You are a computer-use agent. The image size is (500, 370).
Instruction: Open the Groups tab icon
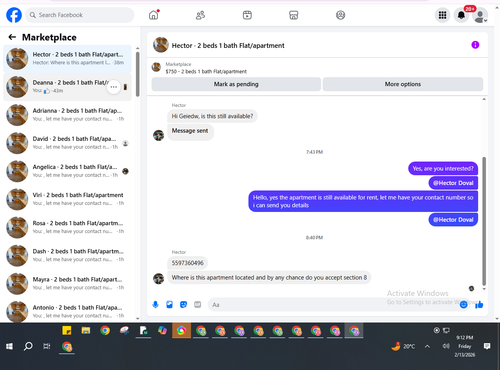(340, 15)
